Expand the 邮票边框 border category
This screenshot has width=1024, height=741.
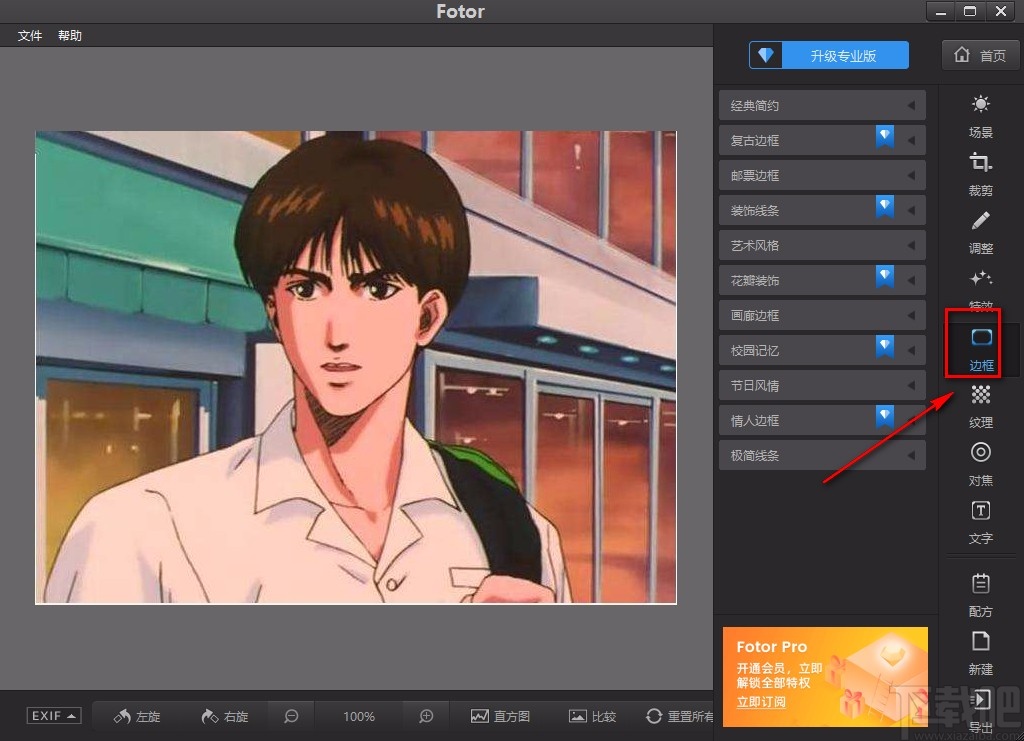[822, 175]
